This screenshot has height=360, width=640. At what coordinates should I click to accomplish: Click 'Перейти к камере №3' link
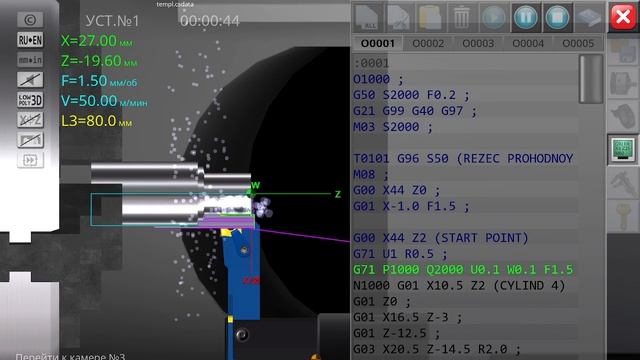tap(70, 356)
